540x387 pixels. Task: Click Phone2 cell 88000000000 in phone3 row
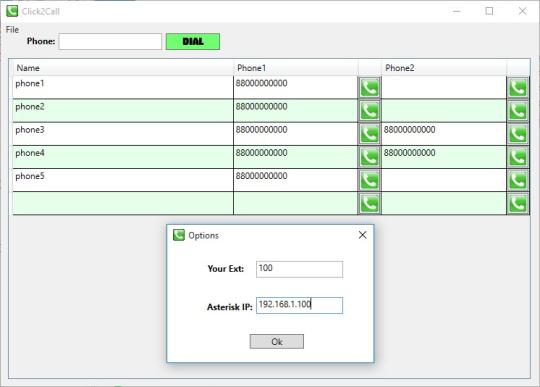pyautogui.click(x=444, y=134)
